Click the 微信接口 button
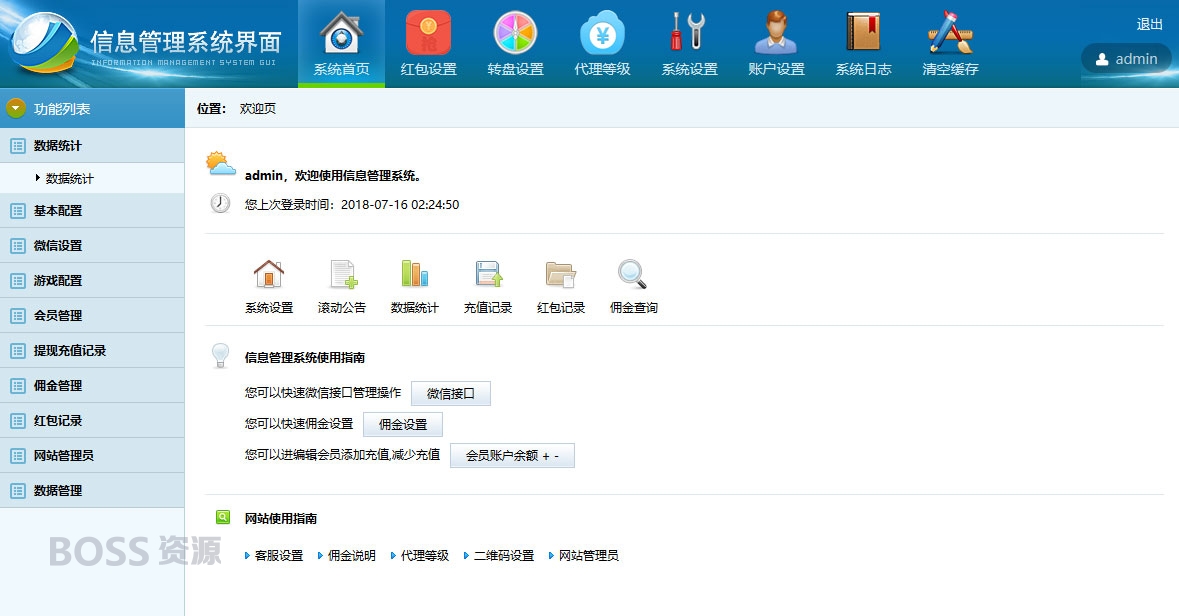Screen dimensions: 1179x616 coord(450,393)
